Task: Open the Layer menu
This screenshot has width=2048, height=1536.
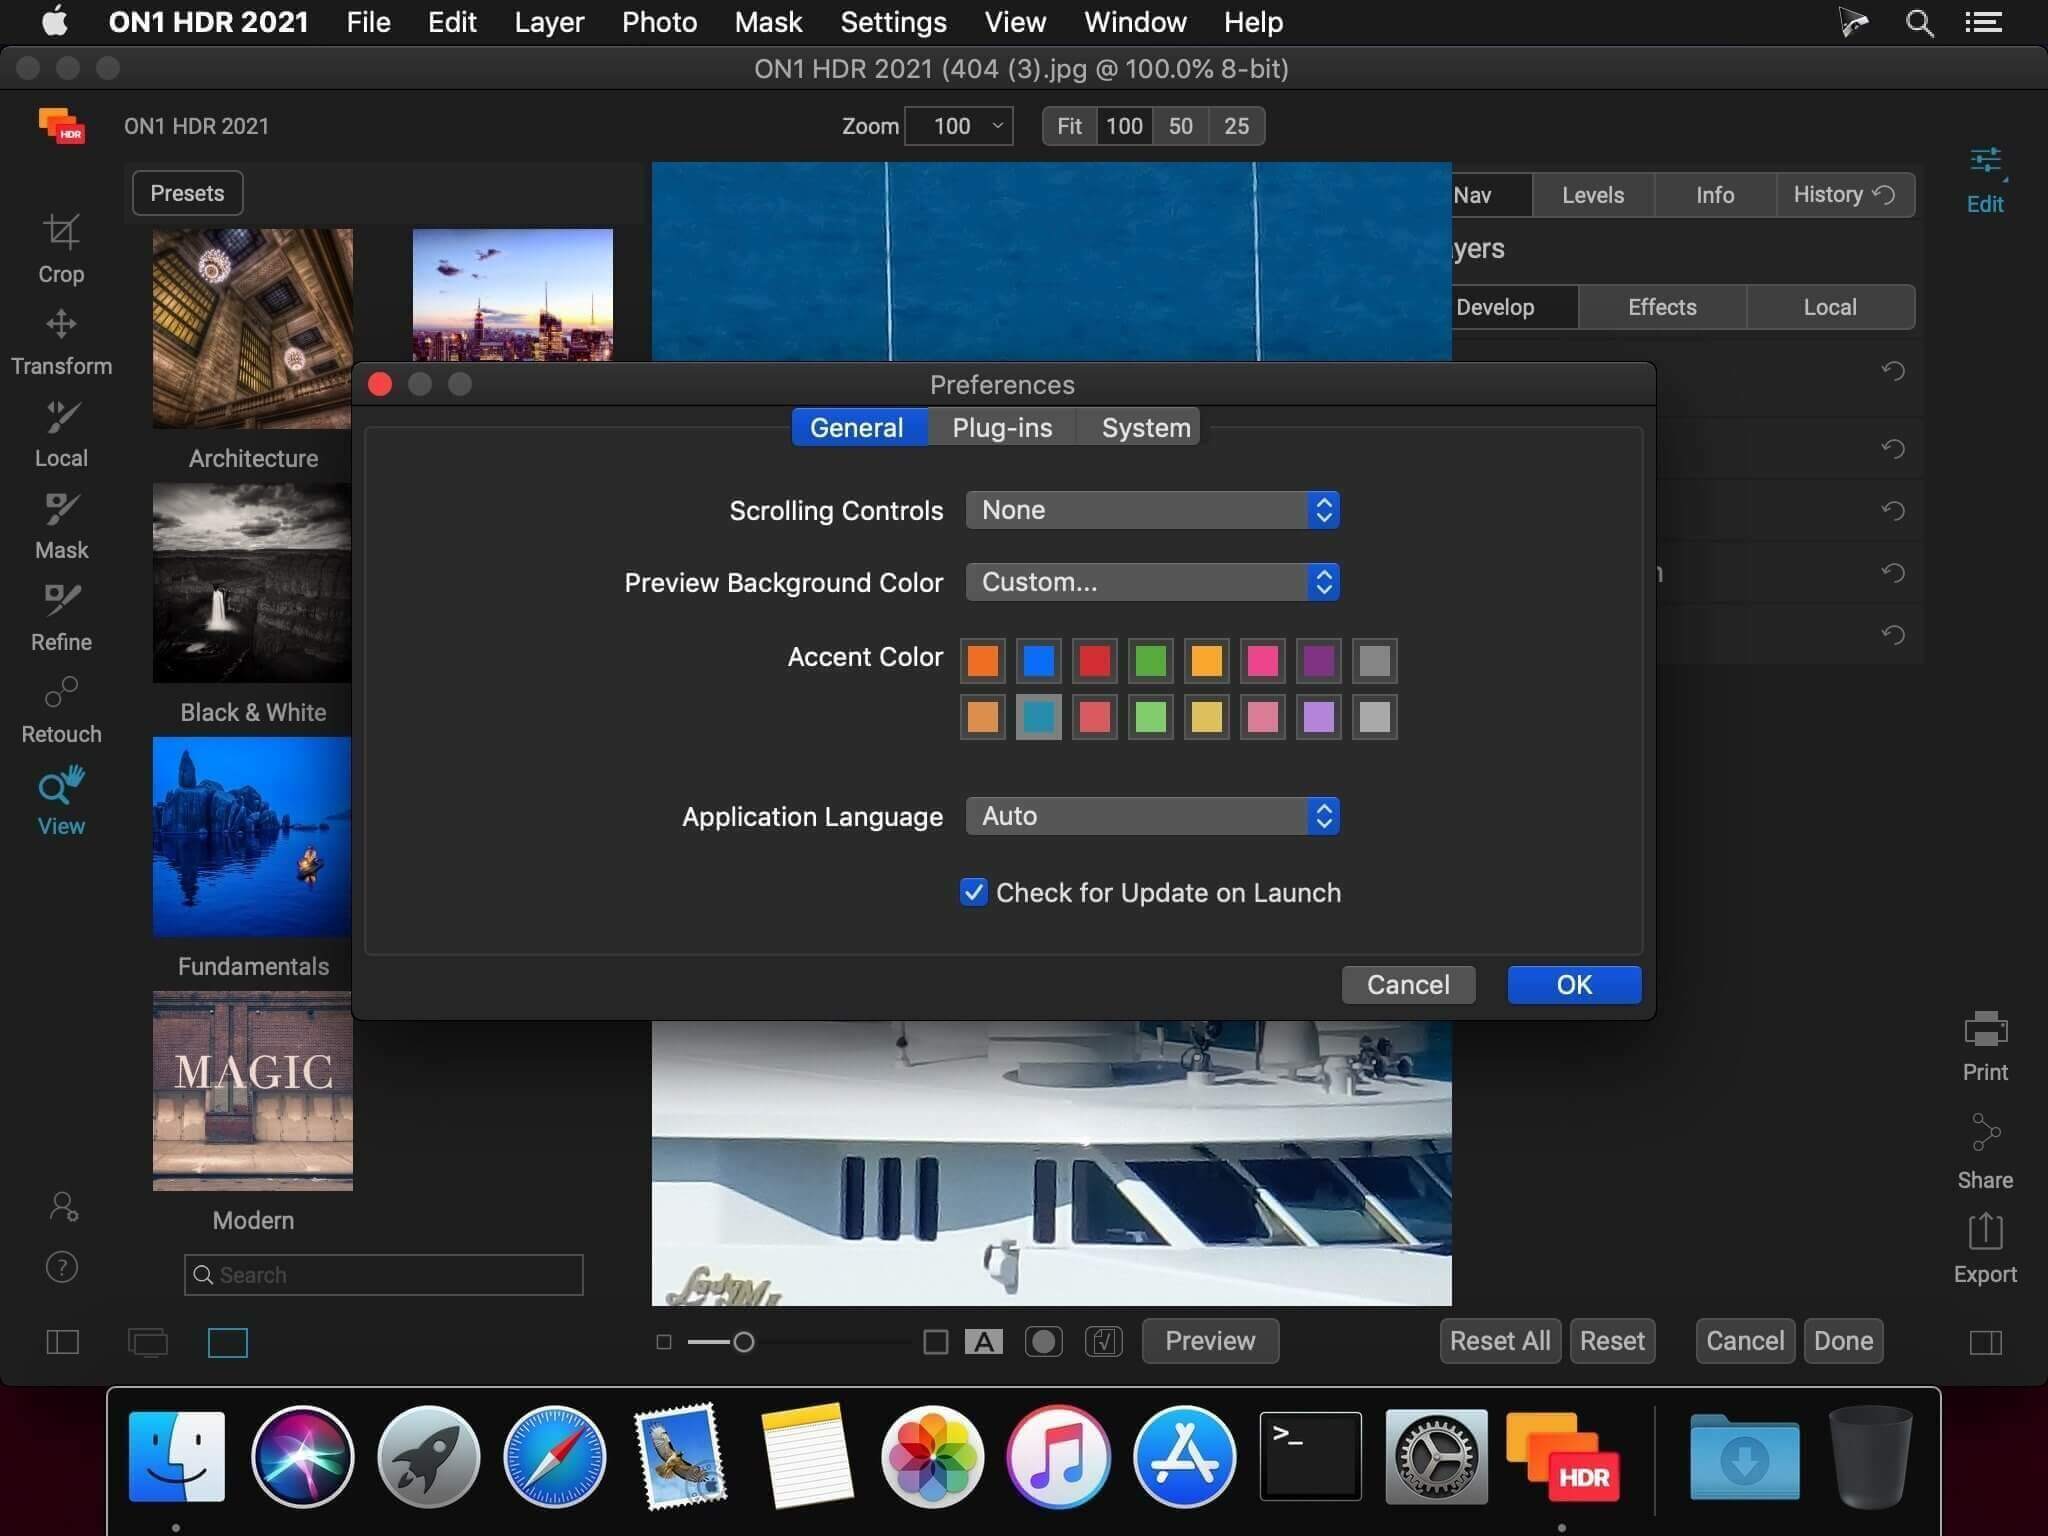Action: [549, 22]
